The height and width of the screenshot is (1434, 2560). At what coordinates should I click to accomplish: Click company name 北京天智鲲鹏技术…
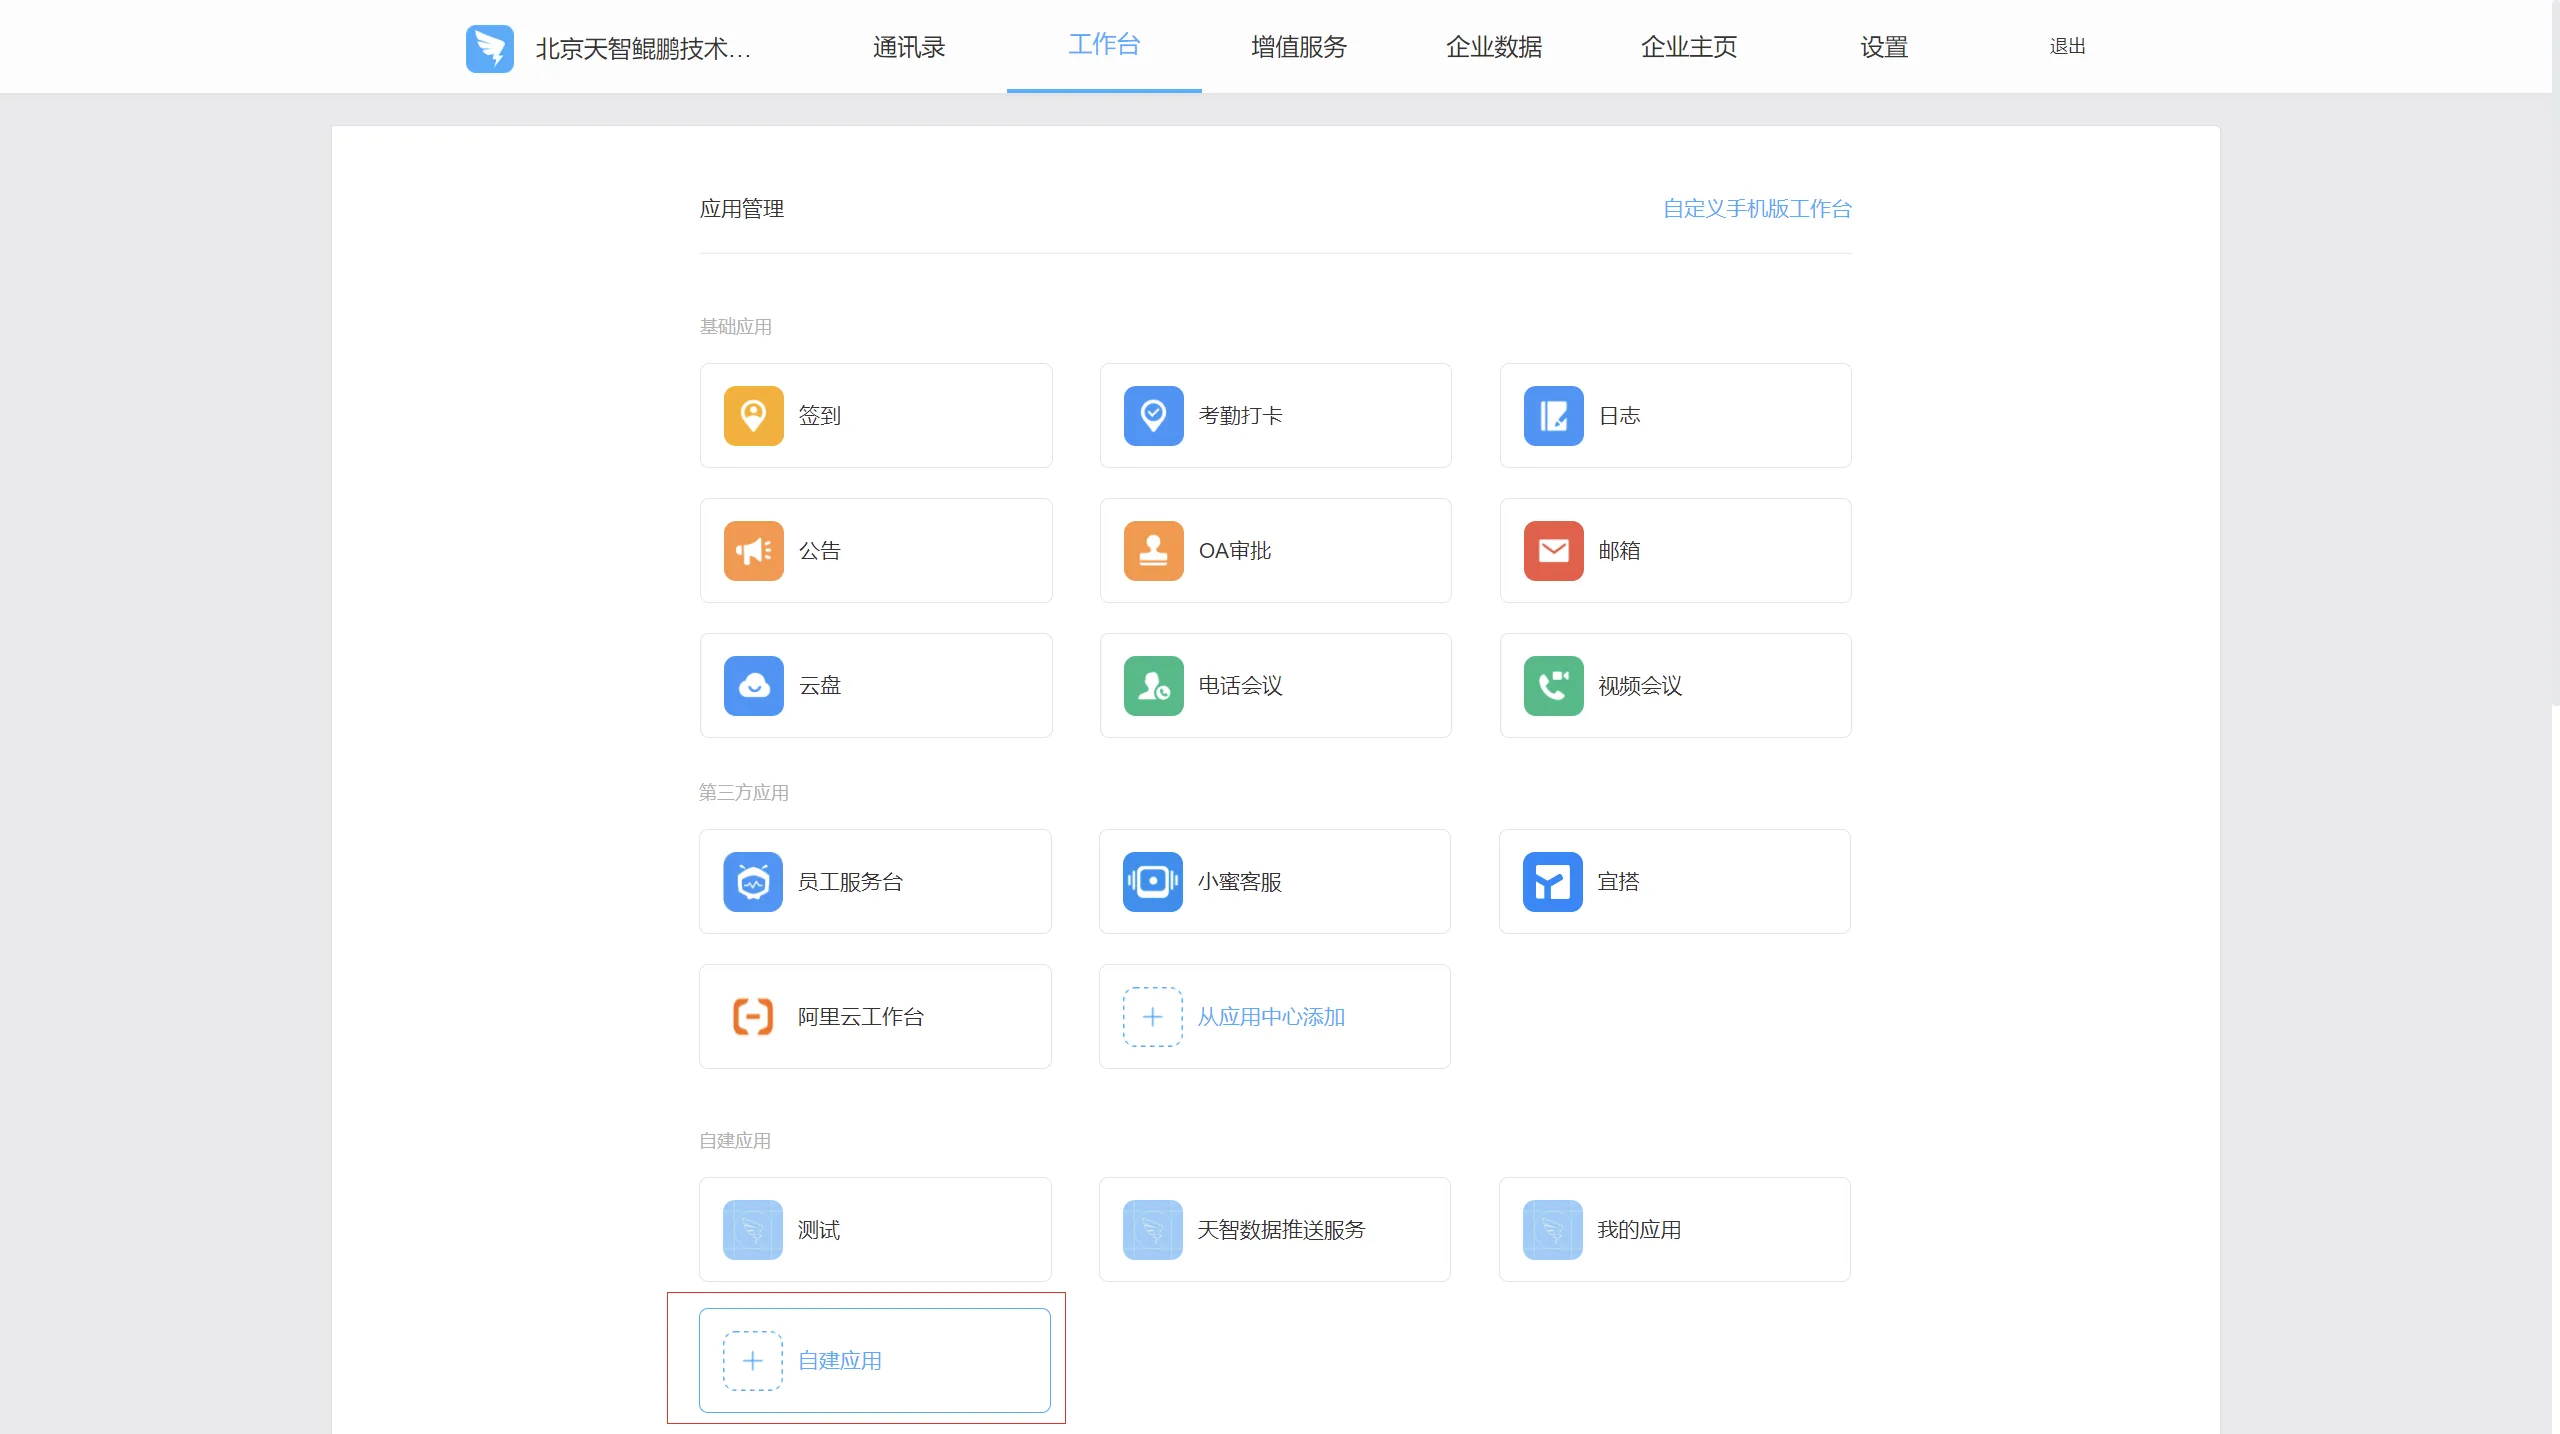pos(643,49)
